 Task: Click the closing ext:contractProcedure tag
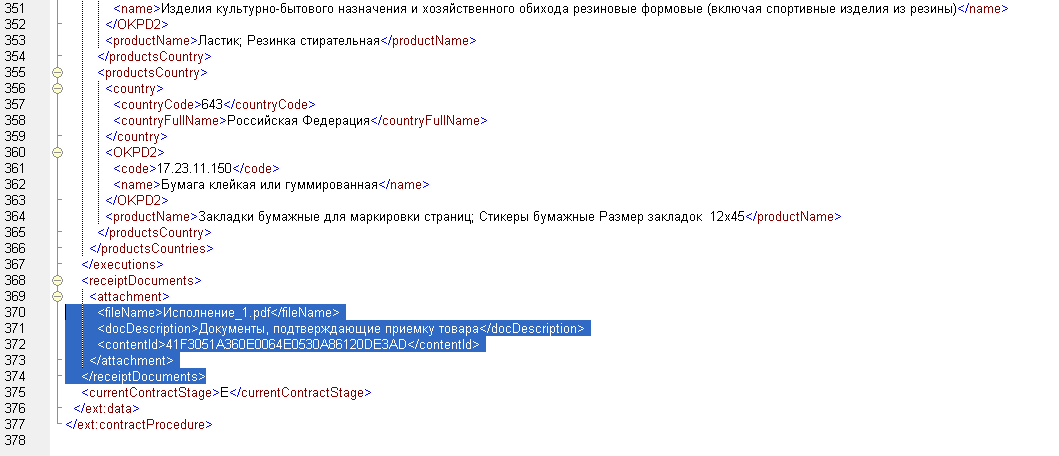(138, 425)
